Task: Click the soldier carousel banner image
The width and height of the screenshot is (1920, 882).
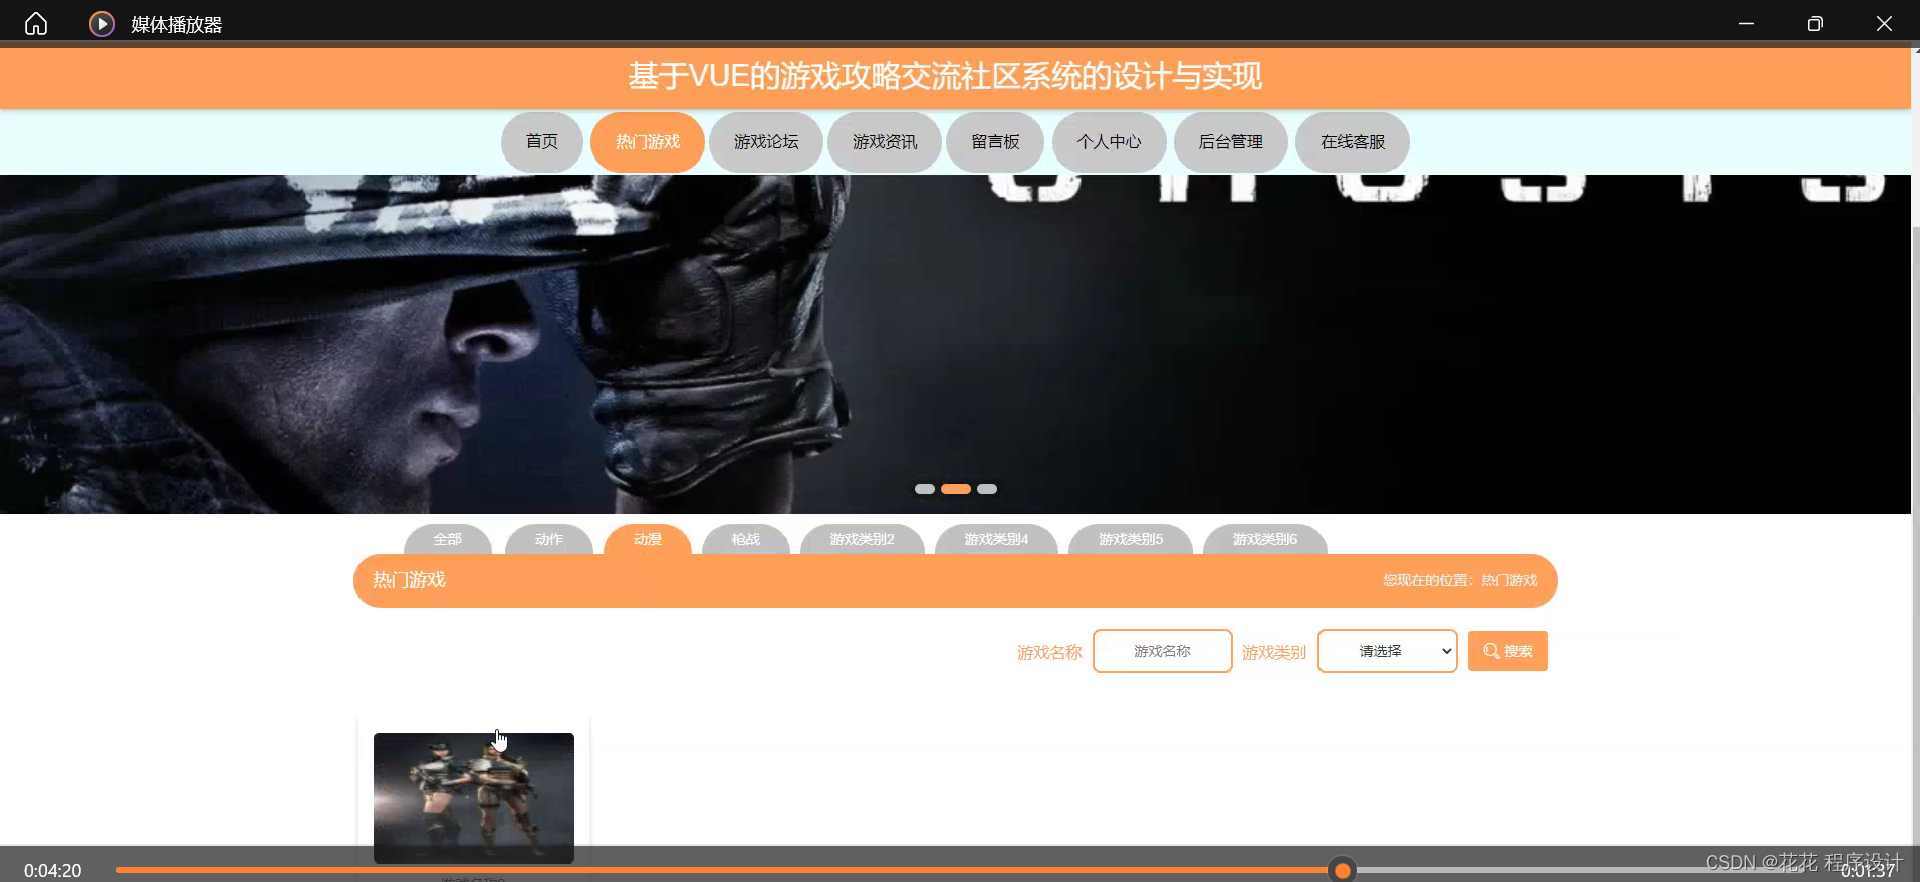Action: (x=955, y=344)
